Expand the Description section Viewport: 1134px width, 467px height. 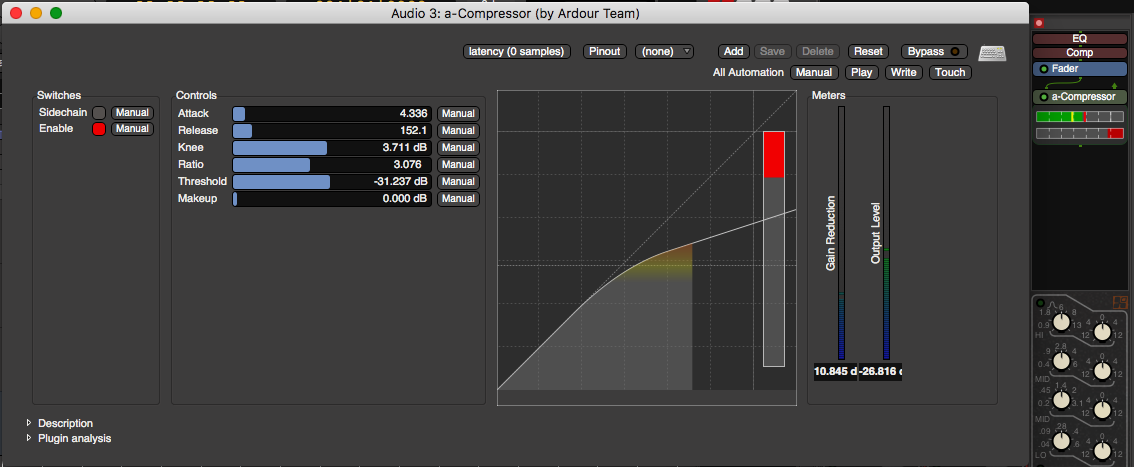pos(29,423)
